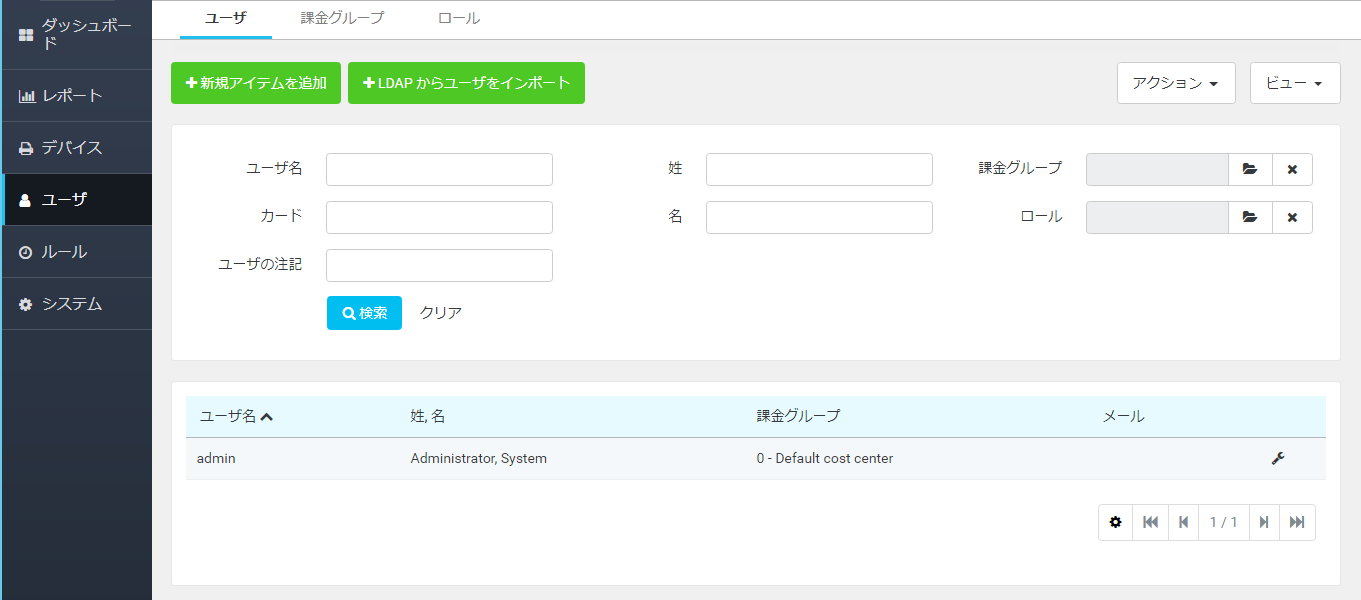Click the ロール selection field
1361x600 pixels.
click(x=1157, y=217)
